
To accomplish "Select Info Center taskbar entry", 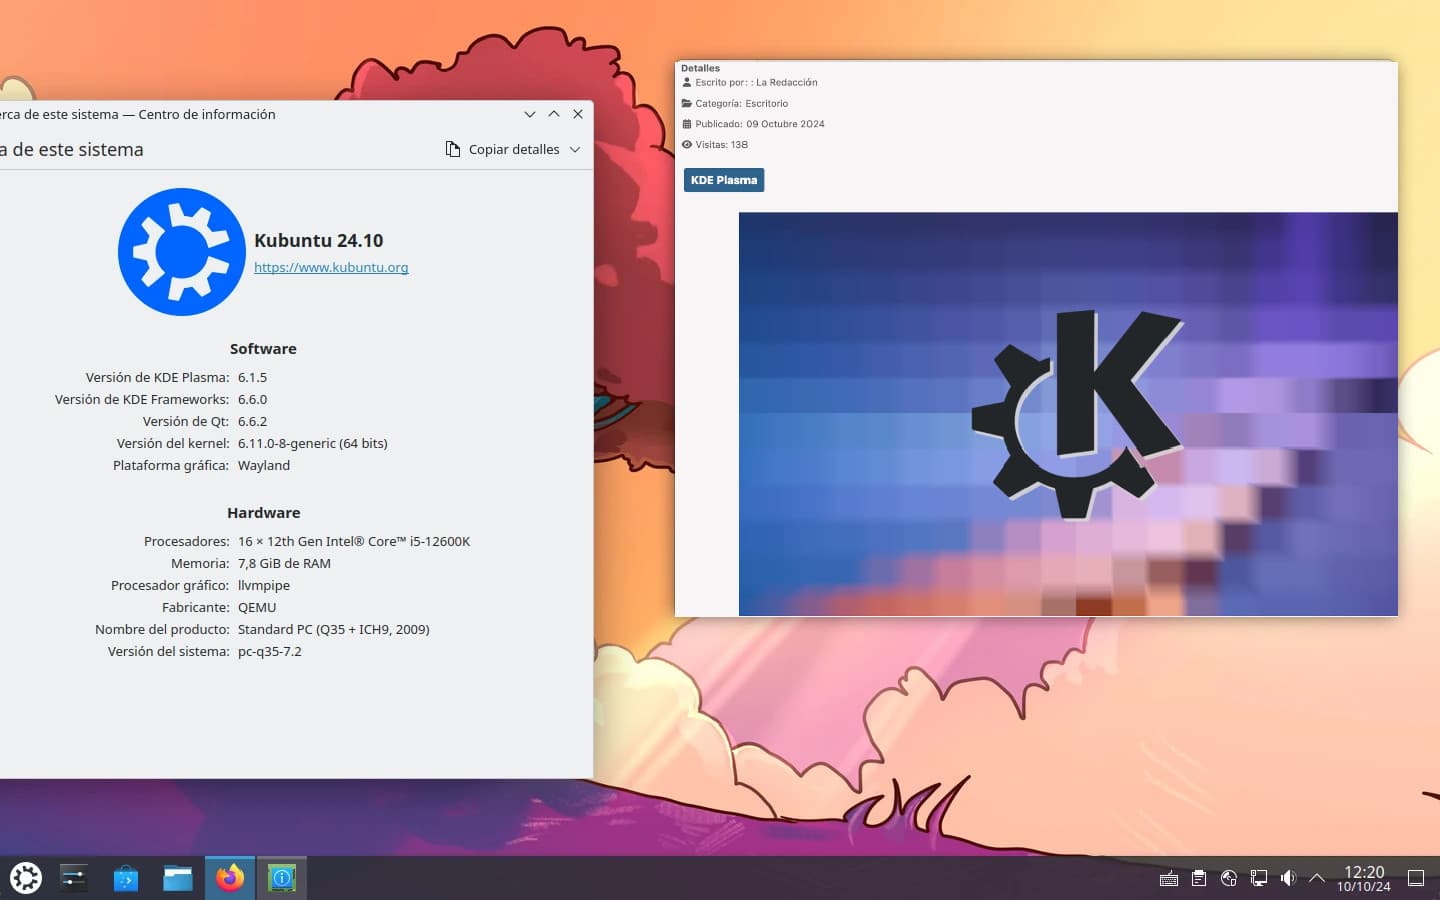I will click(282, 878).
